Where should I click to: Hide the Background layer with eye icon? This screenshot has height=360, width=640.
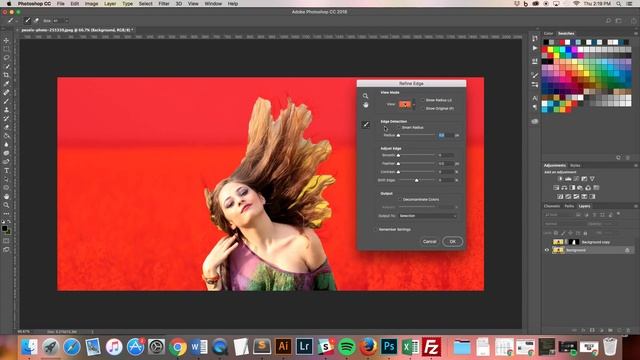click(x=547, y=250)
